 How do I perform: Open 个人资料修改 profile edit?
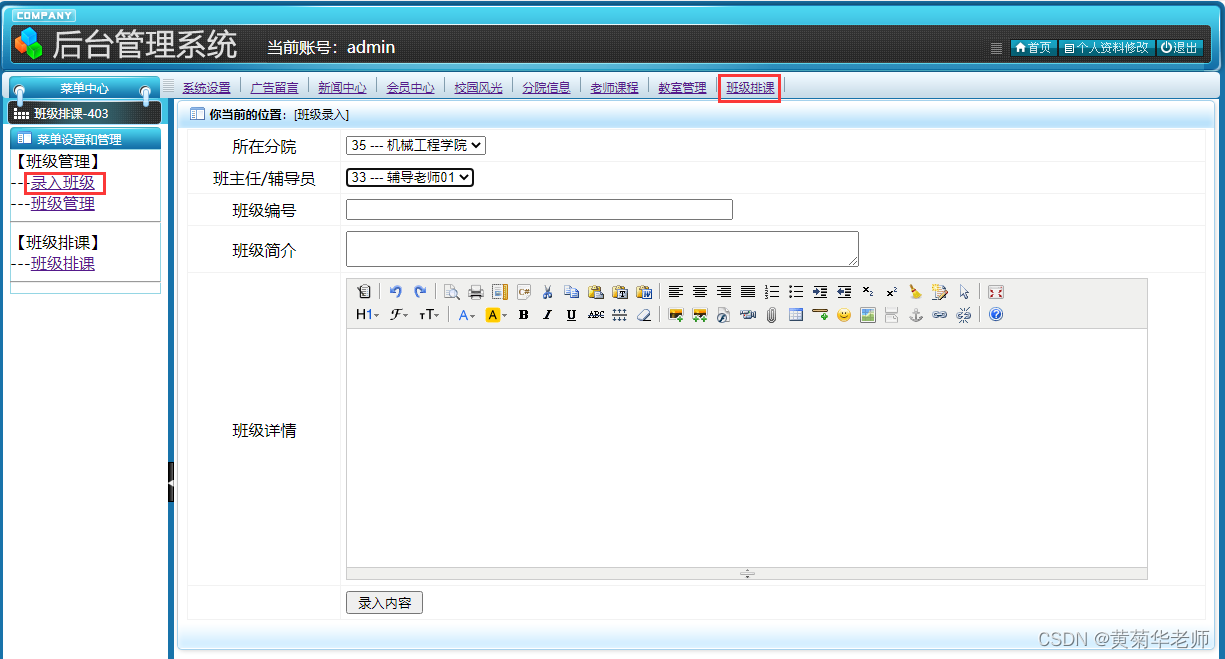point(1106,47)
